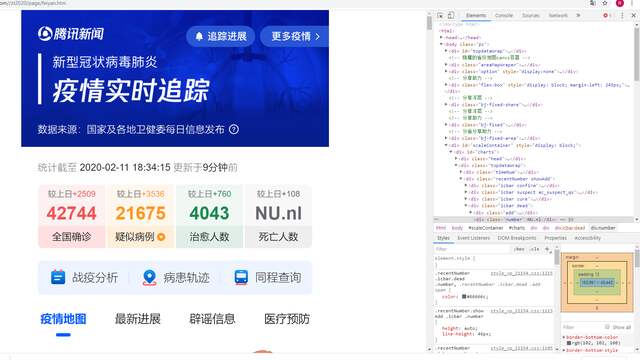Show more DevTools tabs via double chevron

point(578,16)
